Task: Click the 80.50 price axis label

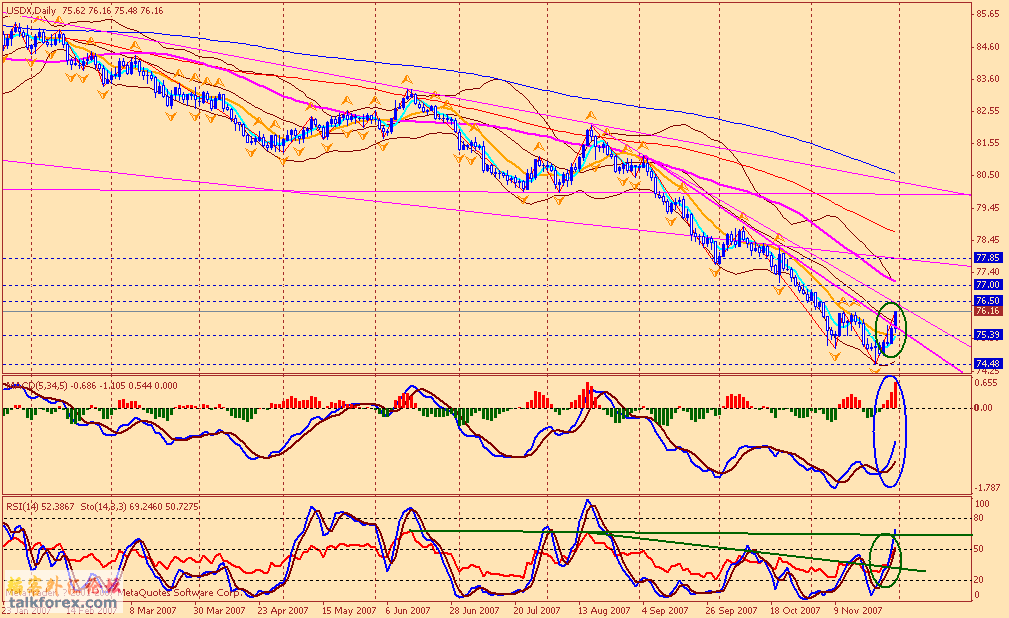Action: [x=988, y=175]
